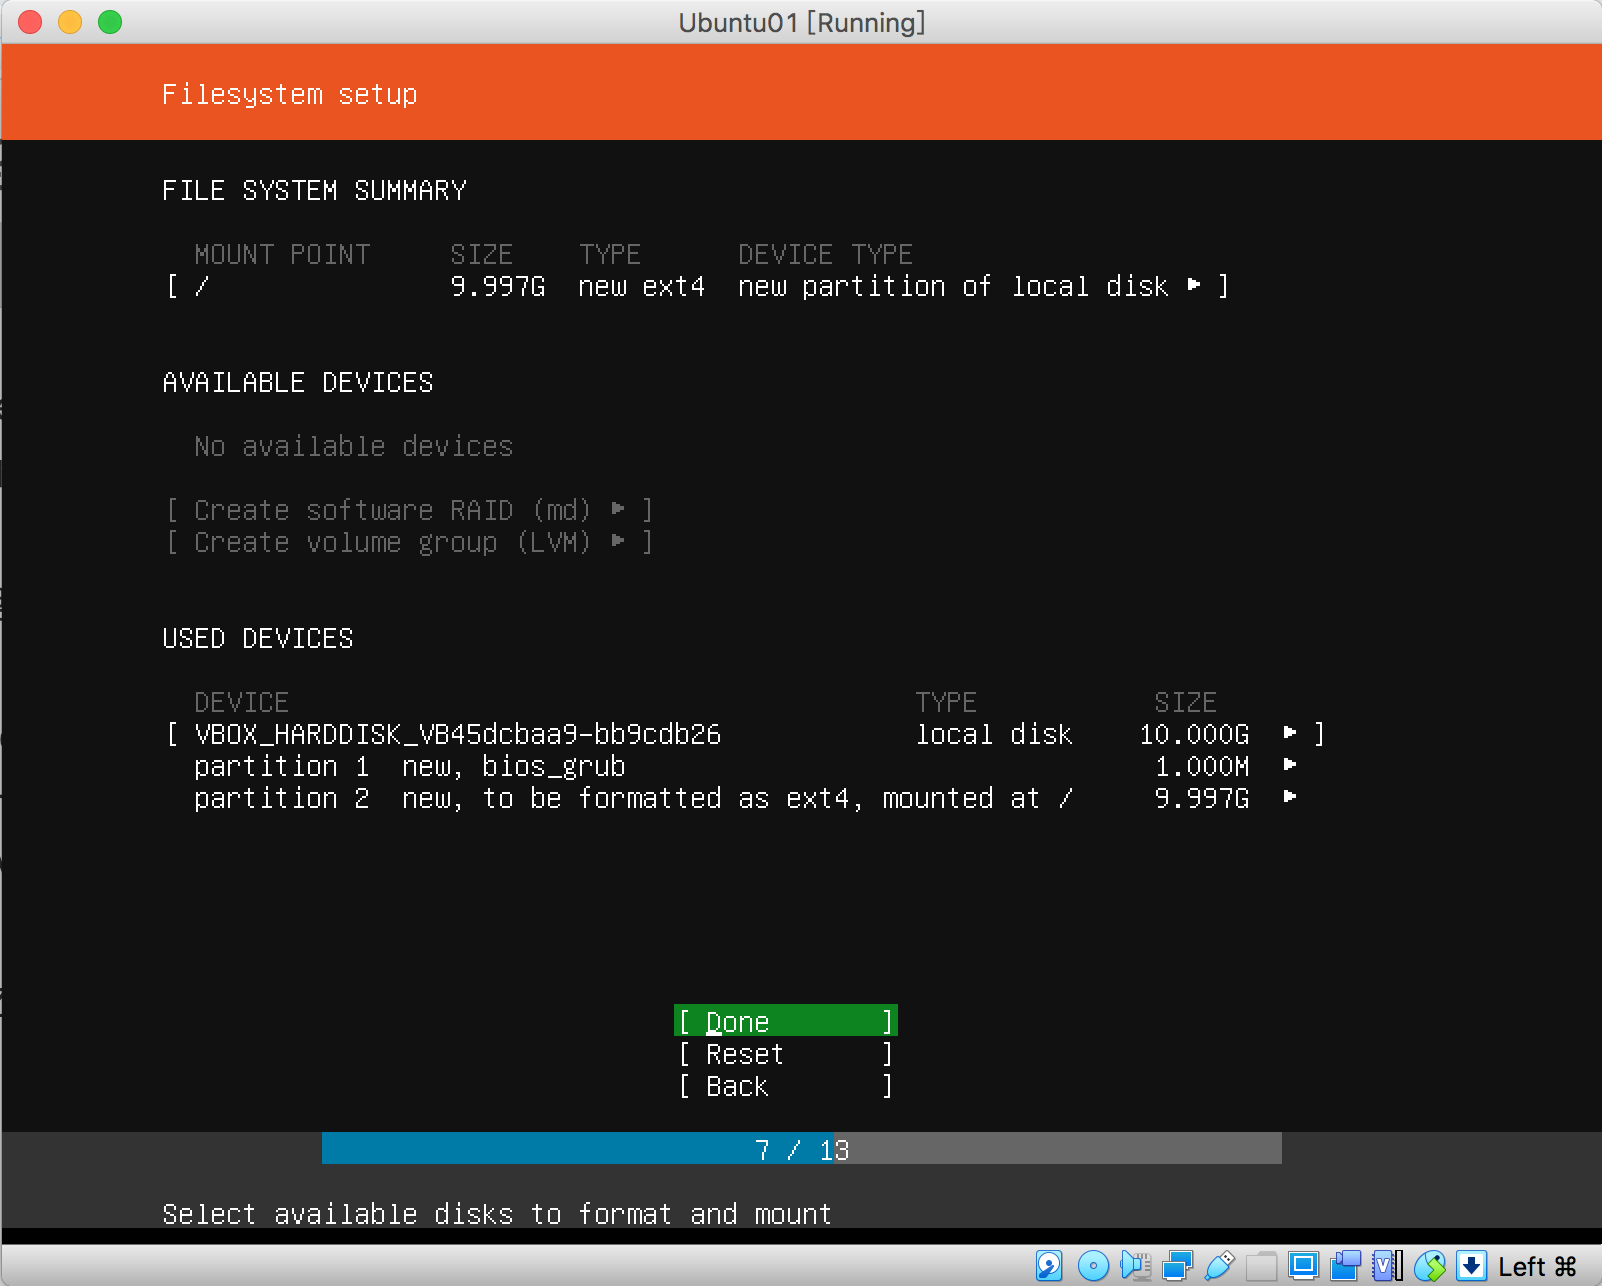
Task: Click the MOUNT POINT column header
Action: coord(282,254)
